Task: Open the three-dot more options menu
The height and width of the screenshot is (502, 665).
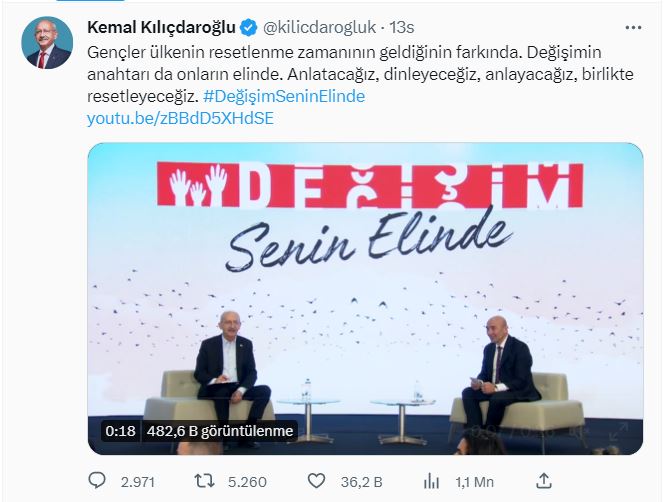Action: (633, 28)
